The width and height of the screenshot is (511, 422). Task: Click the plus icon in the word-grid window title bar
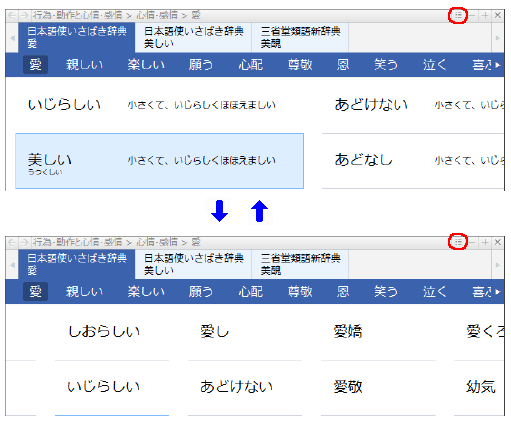[485, 242]
